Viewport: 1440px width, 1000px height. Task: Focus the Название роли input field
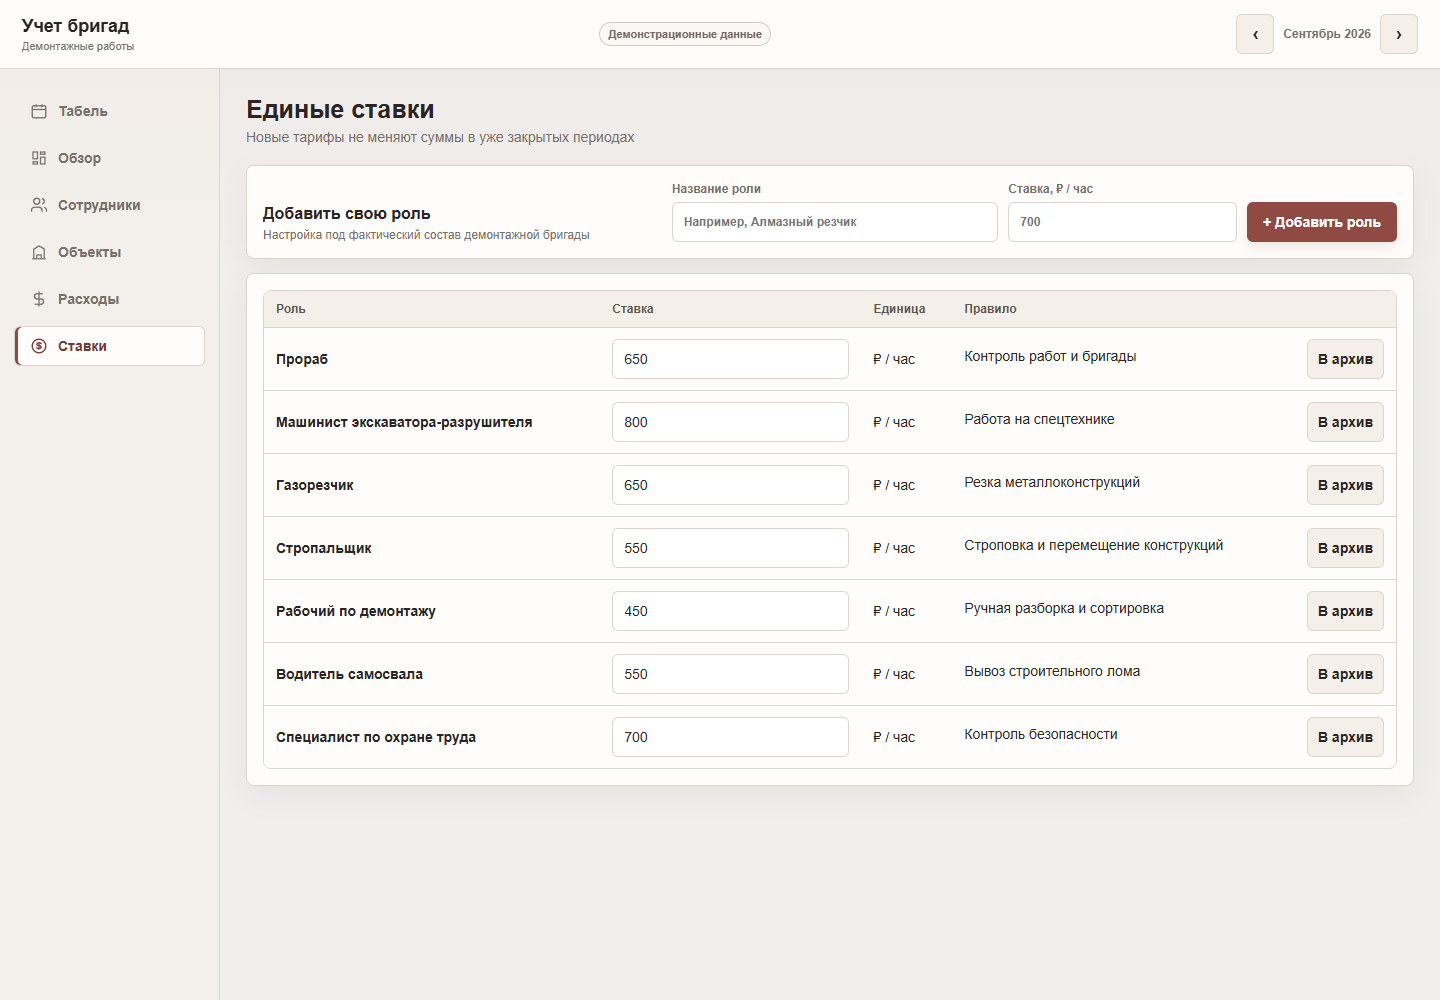pos(835,222)
